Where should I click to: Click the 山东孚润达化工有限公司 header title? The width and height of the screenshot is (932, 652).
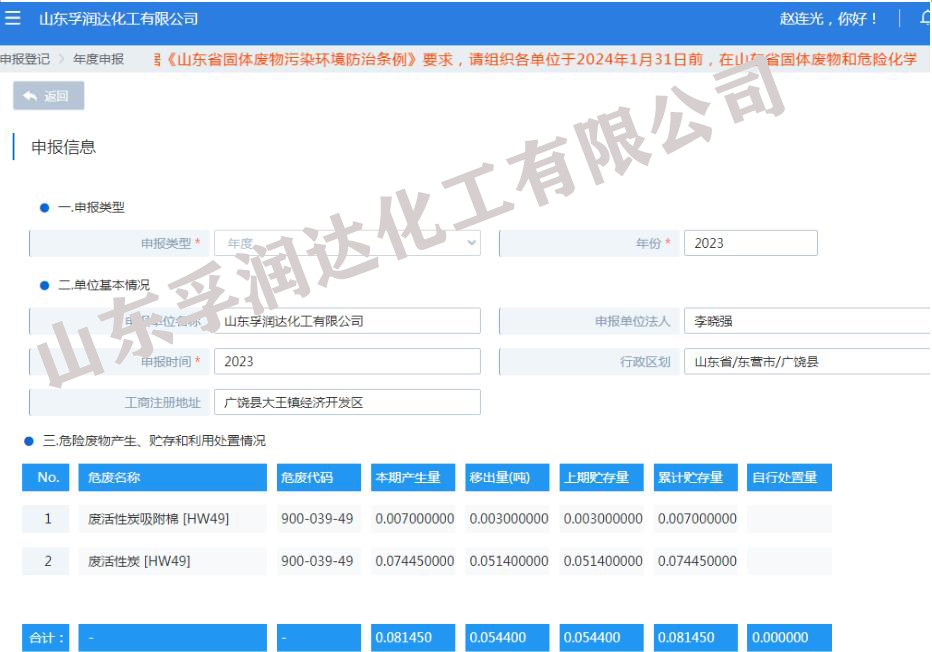coord(118,18)
